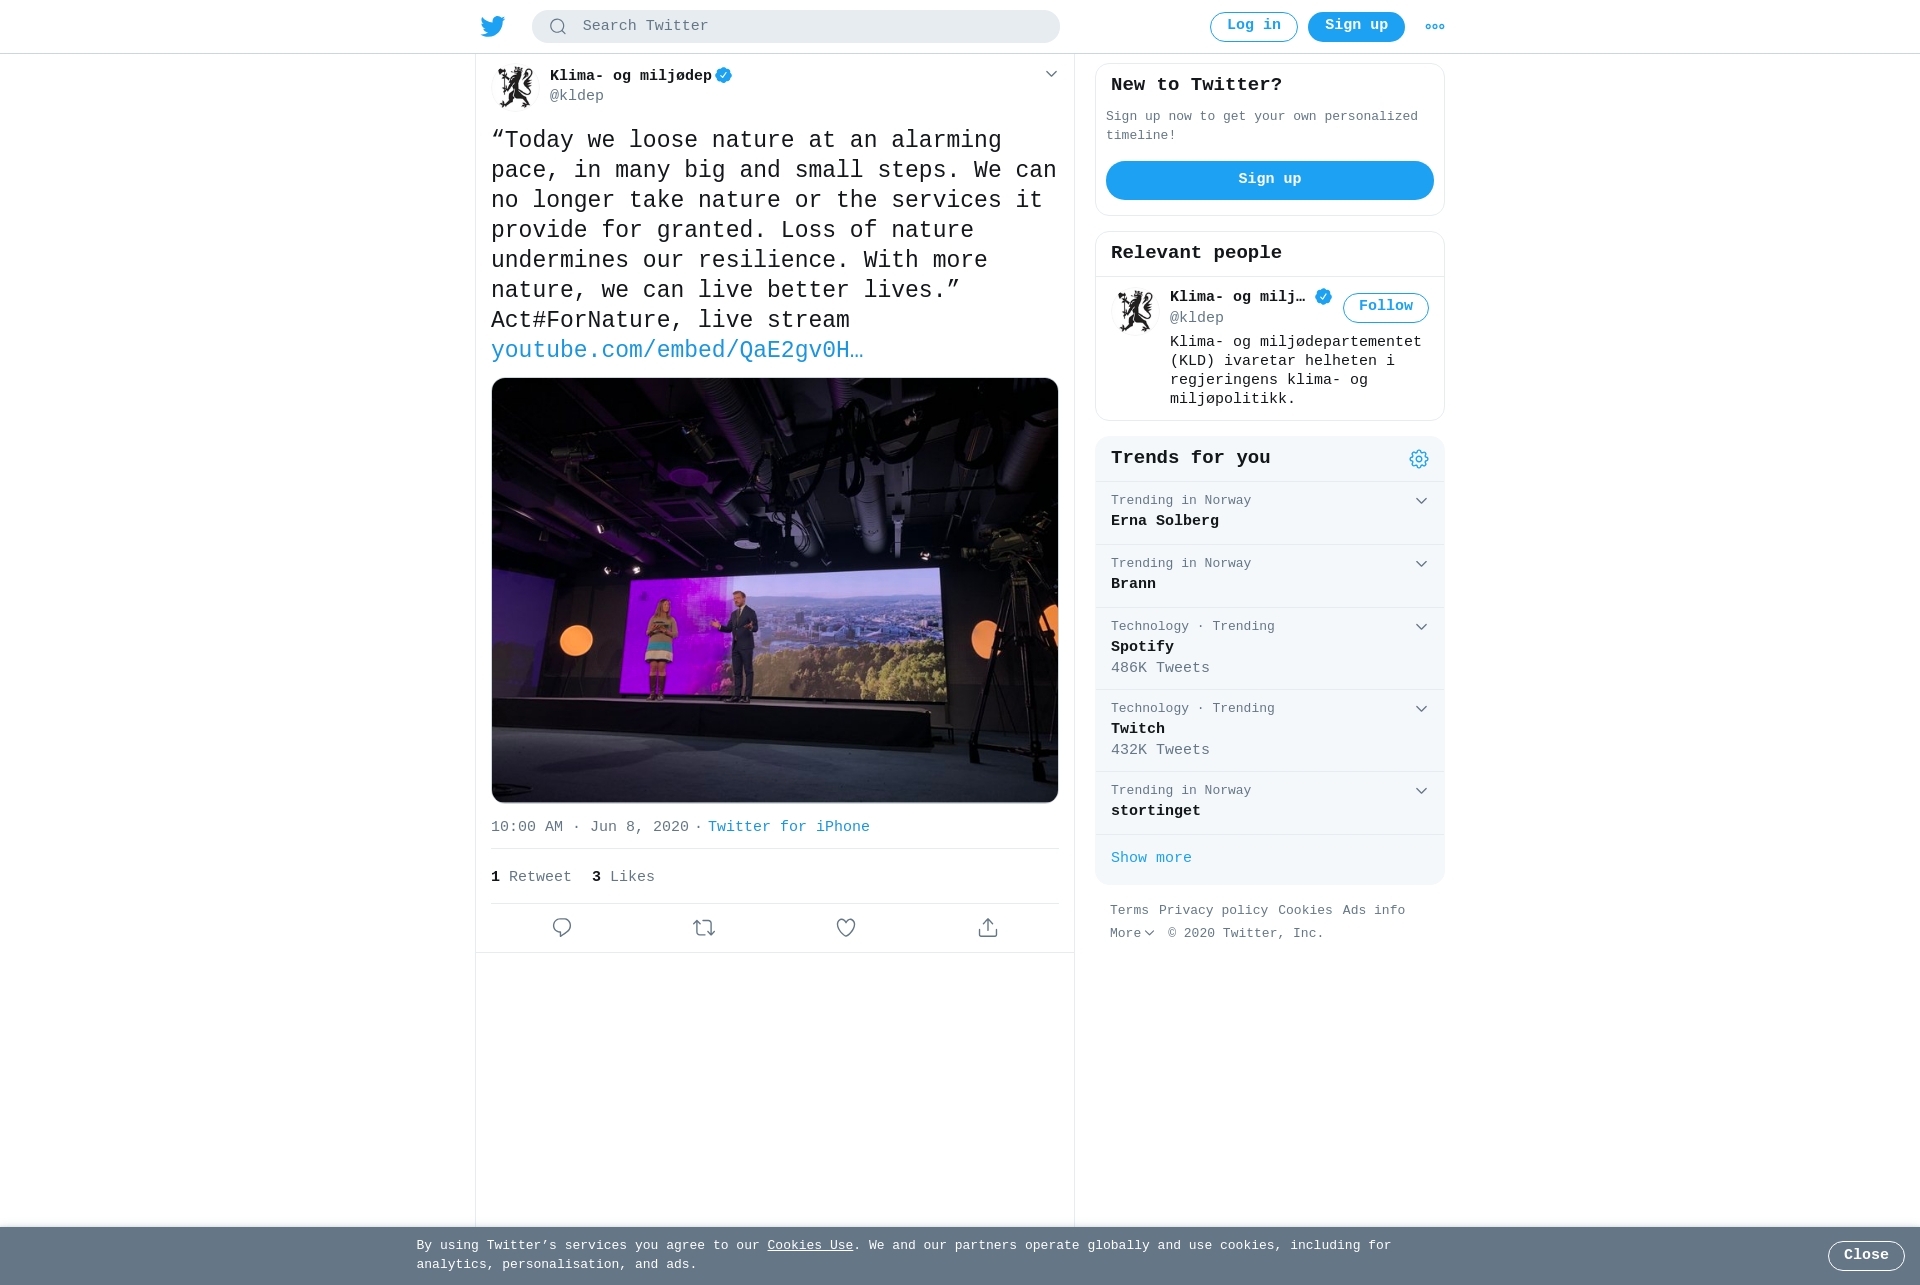Open the More dropdown in the footer
1920x1285 pixels.
click(1131, 933)
